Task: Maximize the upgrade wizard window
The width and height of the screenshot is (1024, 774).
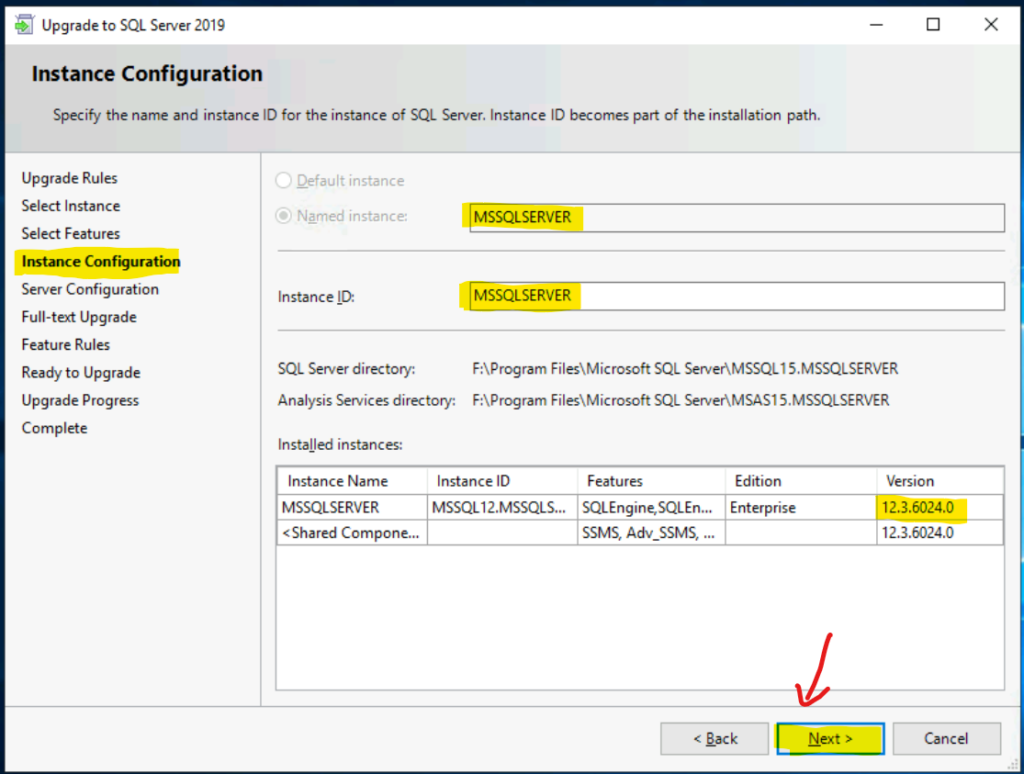Action: pyautogui.click(x=933, y=25)
